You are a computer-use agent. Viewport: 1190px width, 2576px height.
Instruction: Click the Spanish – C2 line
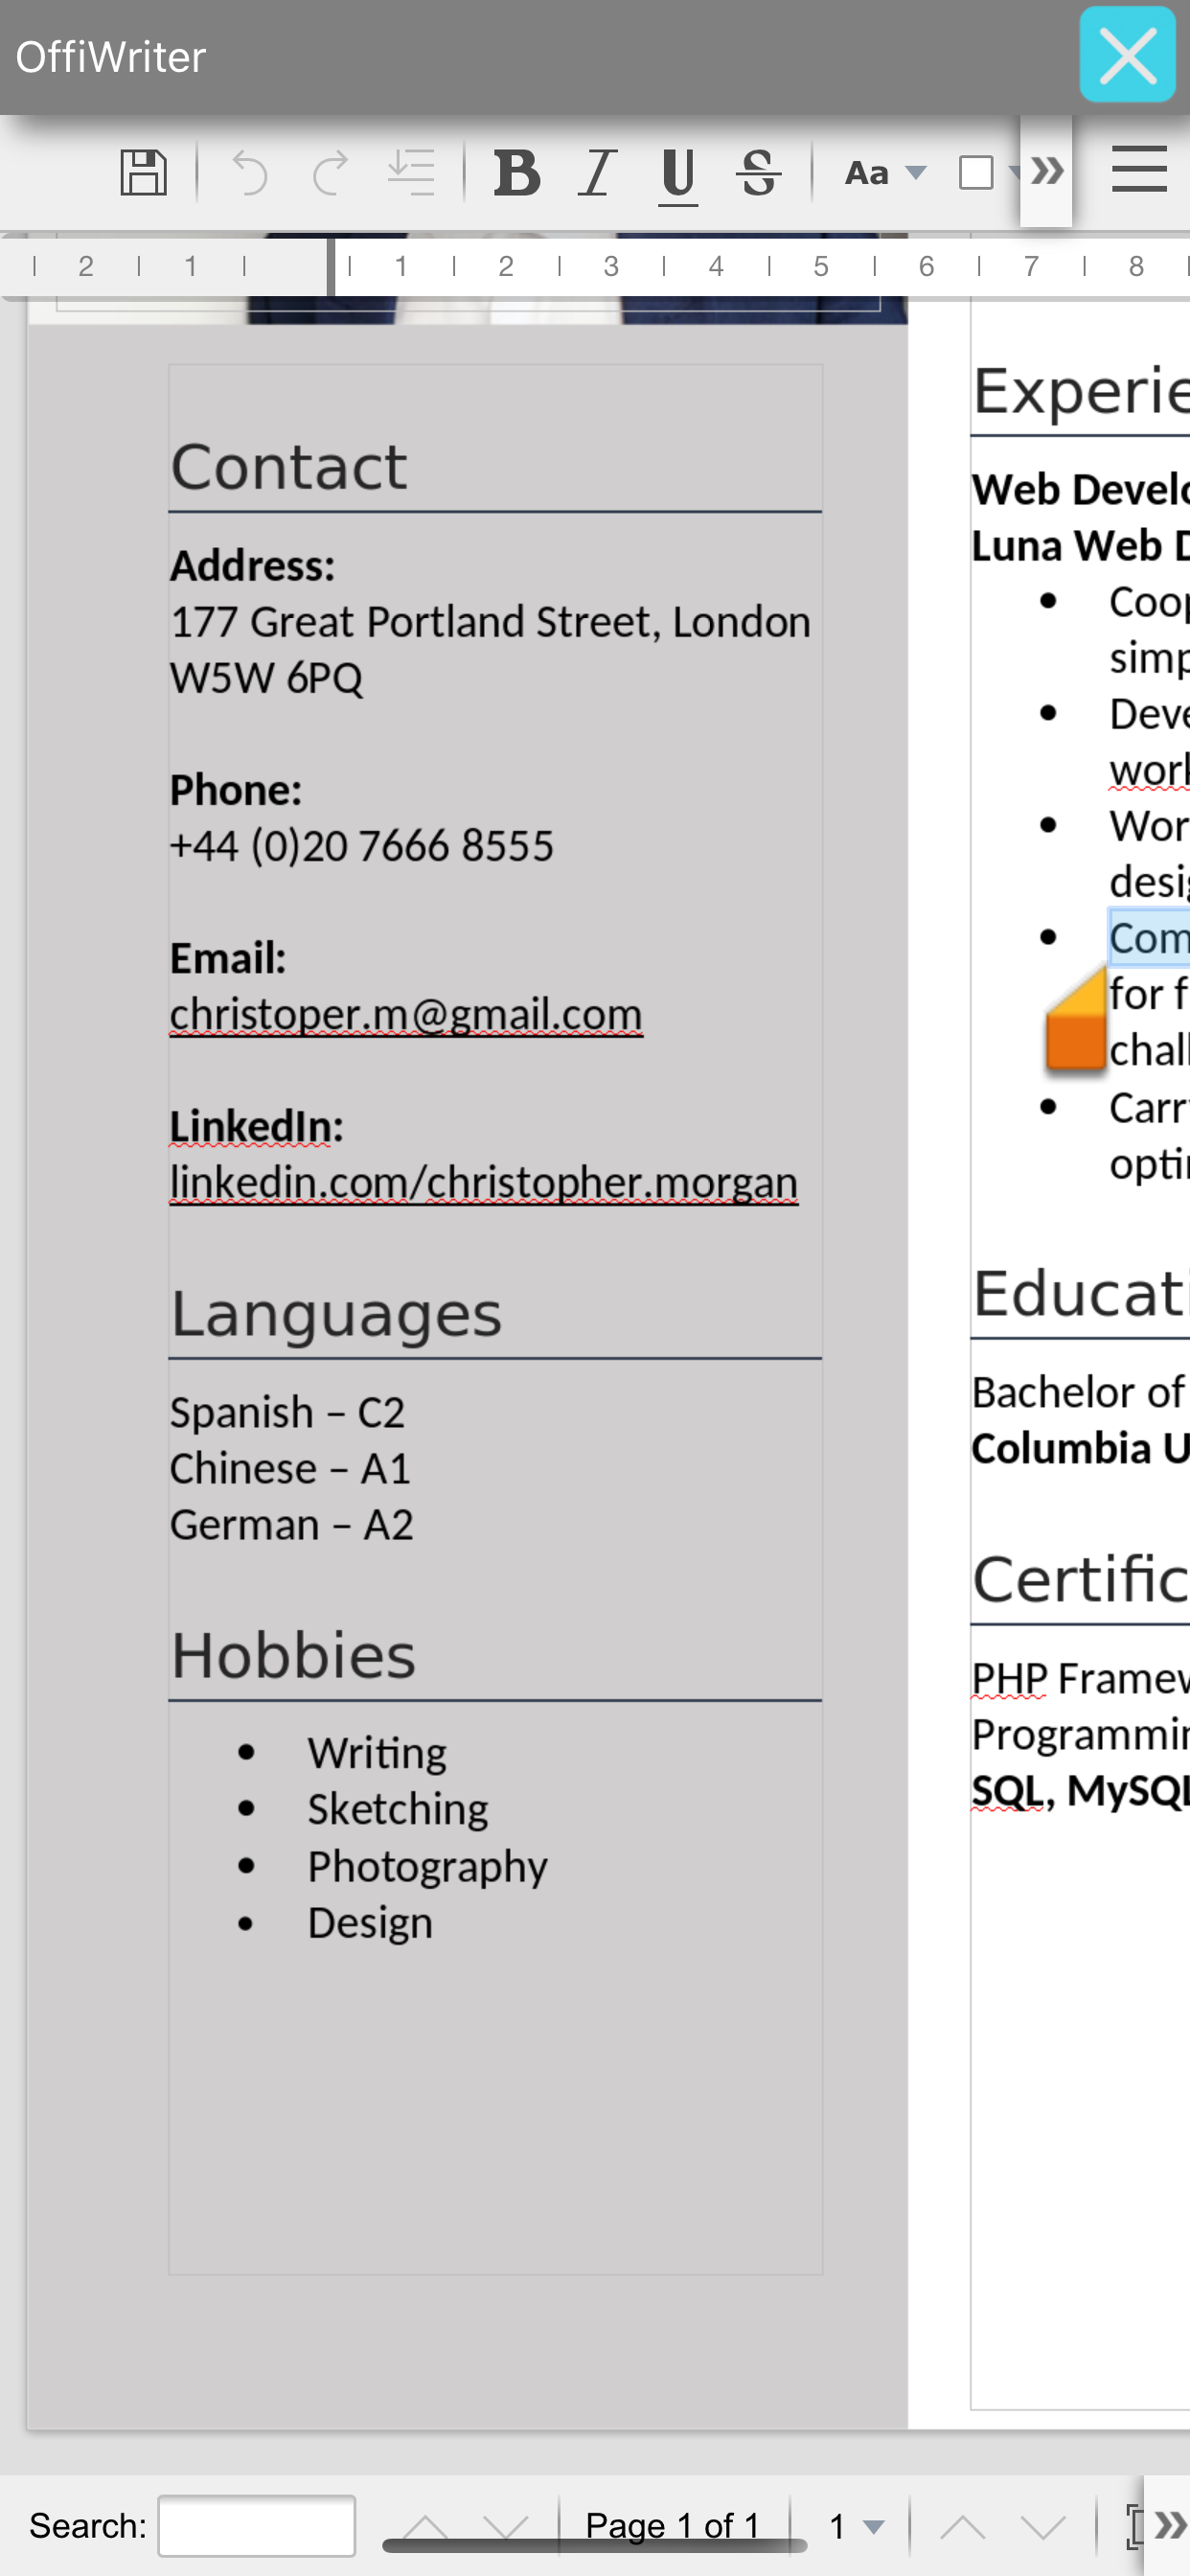click(287, 1413)
